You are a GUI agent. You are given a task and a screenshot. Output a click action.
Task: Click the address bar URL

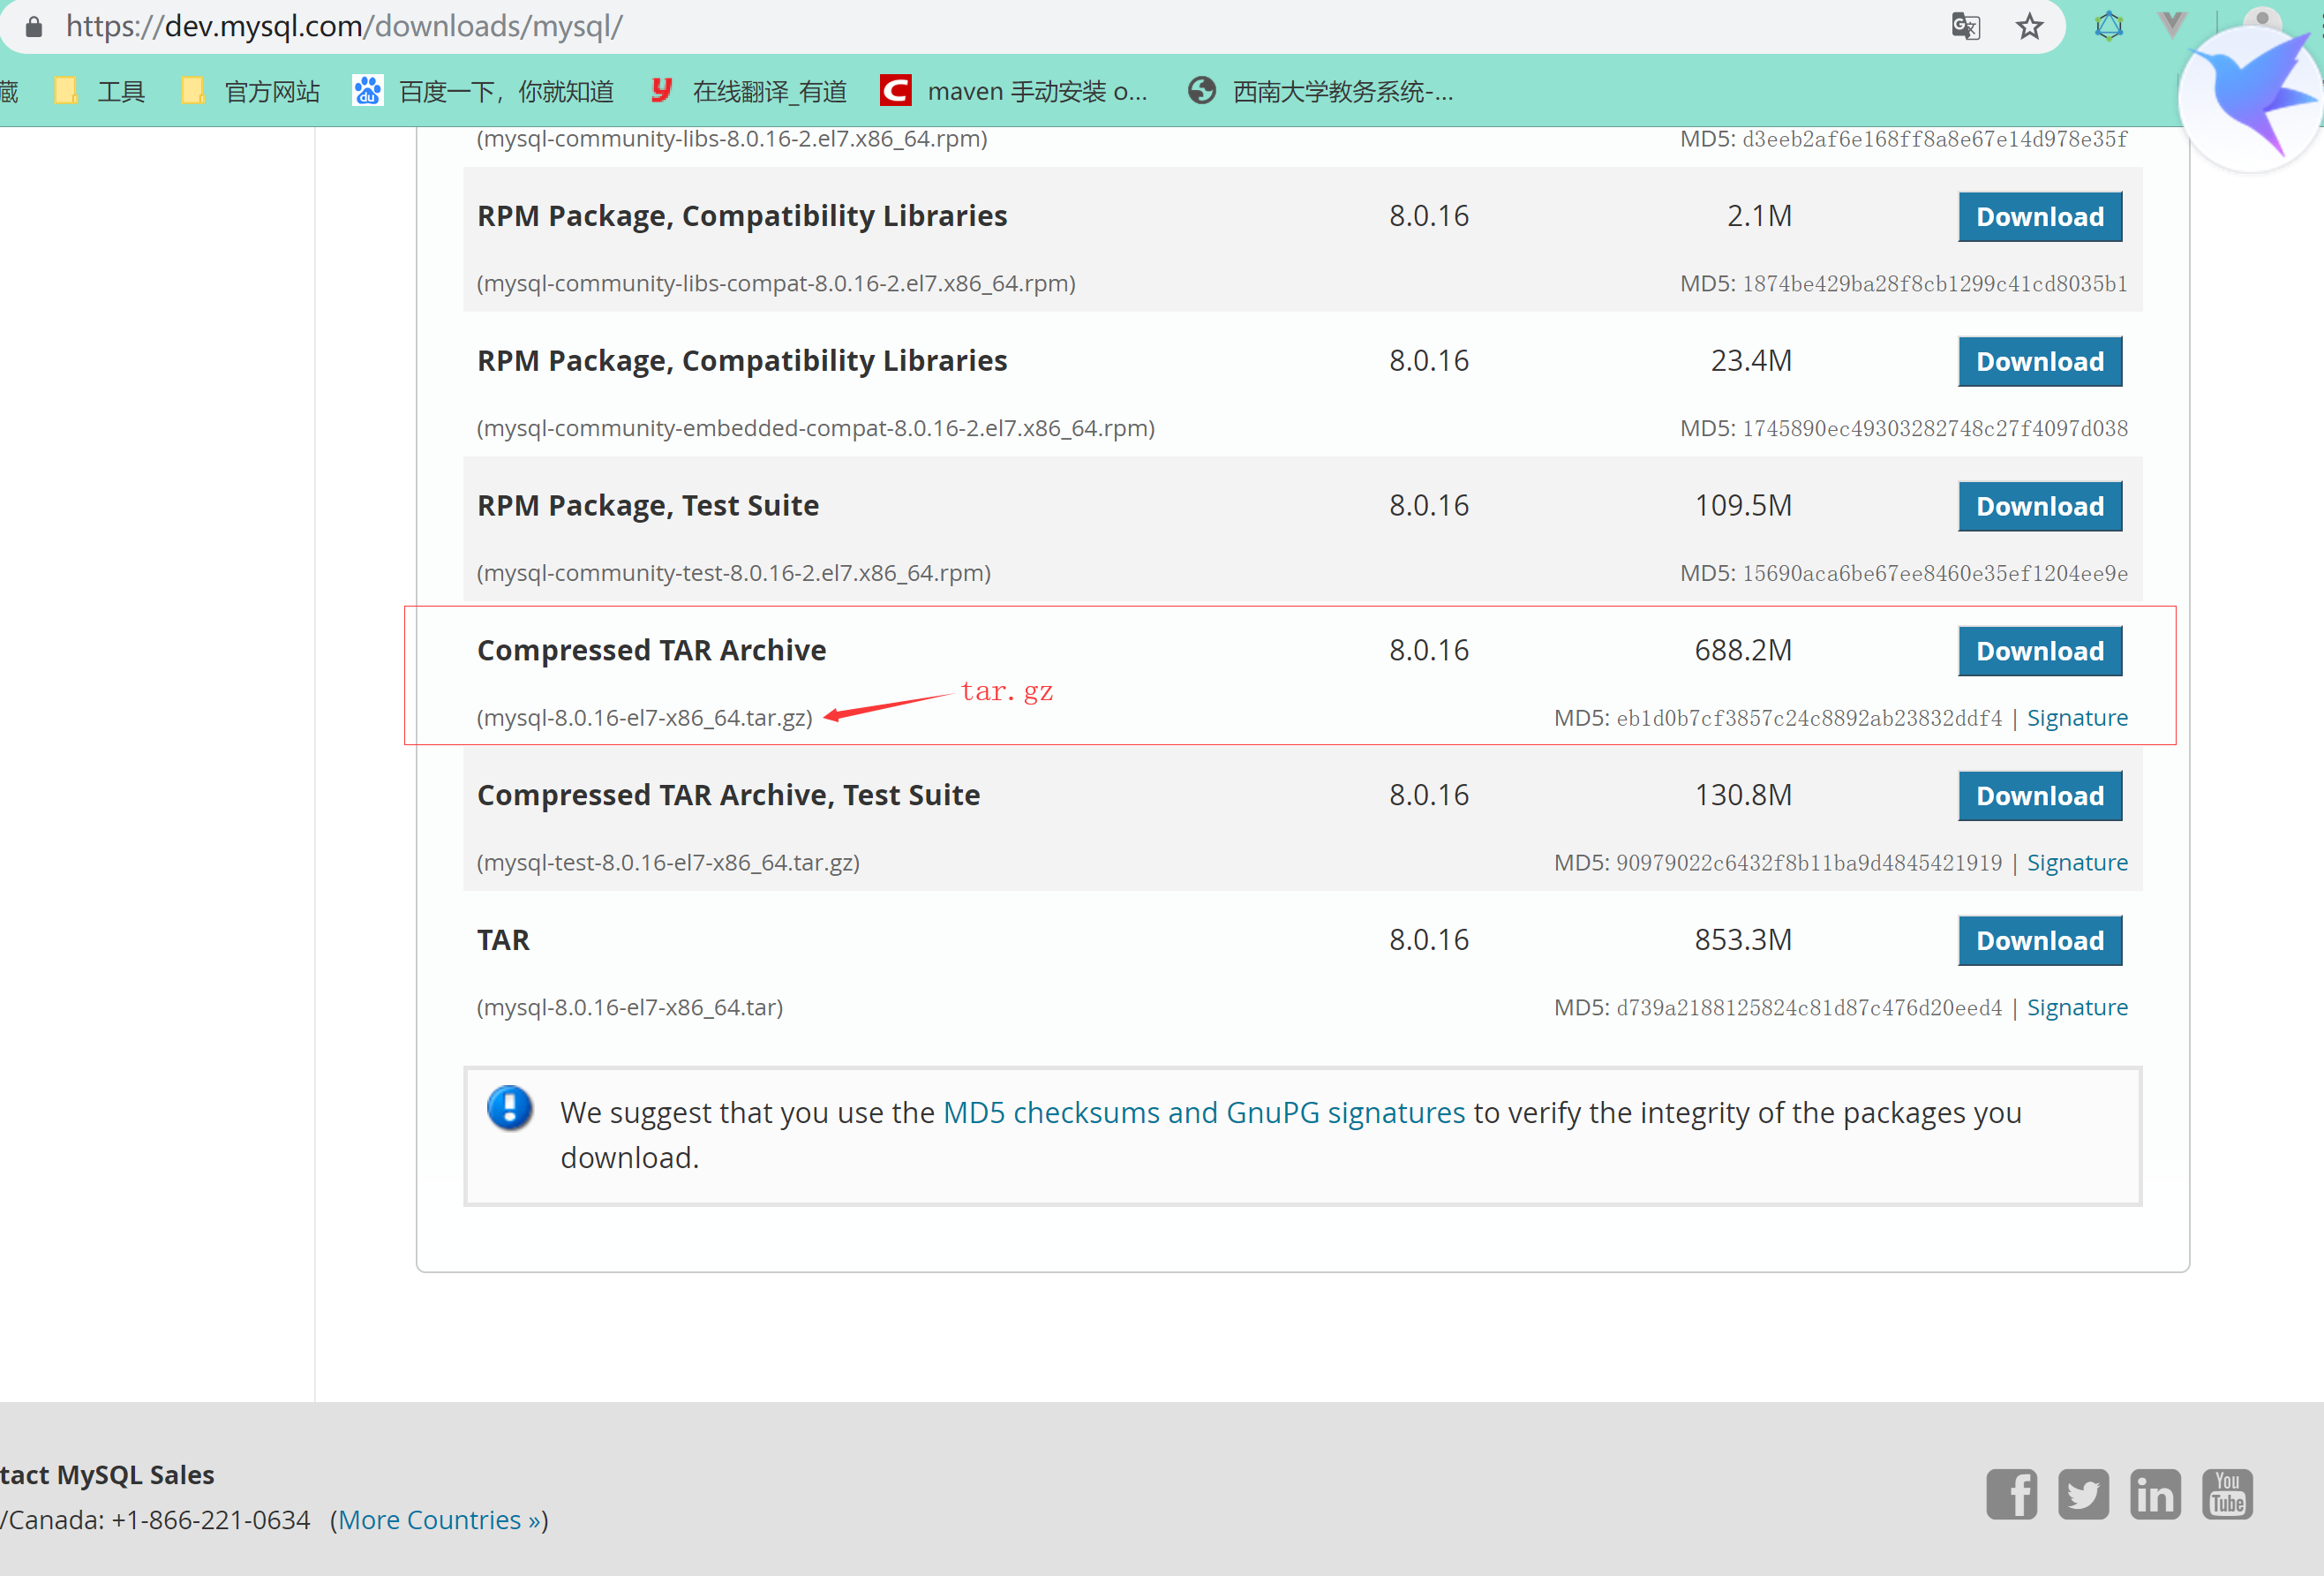tap(345, 26)
